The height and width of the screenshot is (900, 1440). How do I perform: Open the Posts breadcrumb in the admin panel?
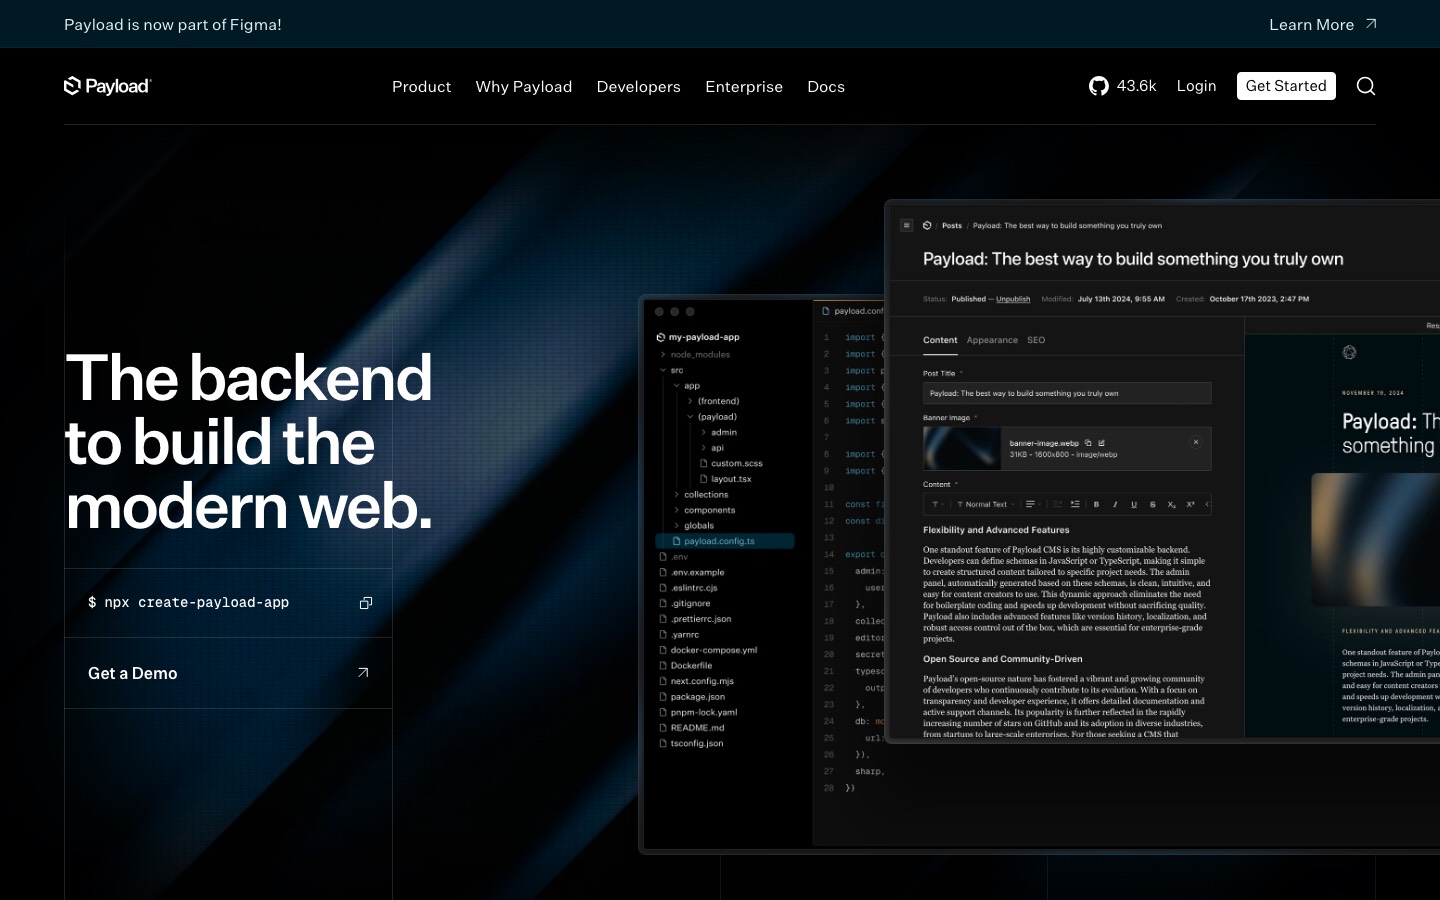pos(952,226)
